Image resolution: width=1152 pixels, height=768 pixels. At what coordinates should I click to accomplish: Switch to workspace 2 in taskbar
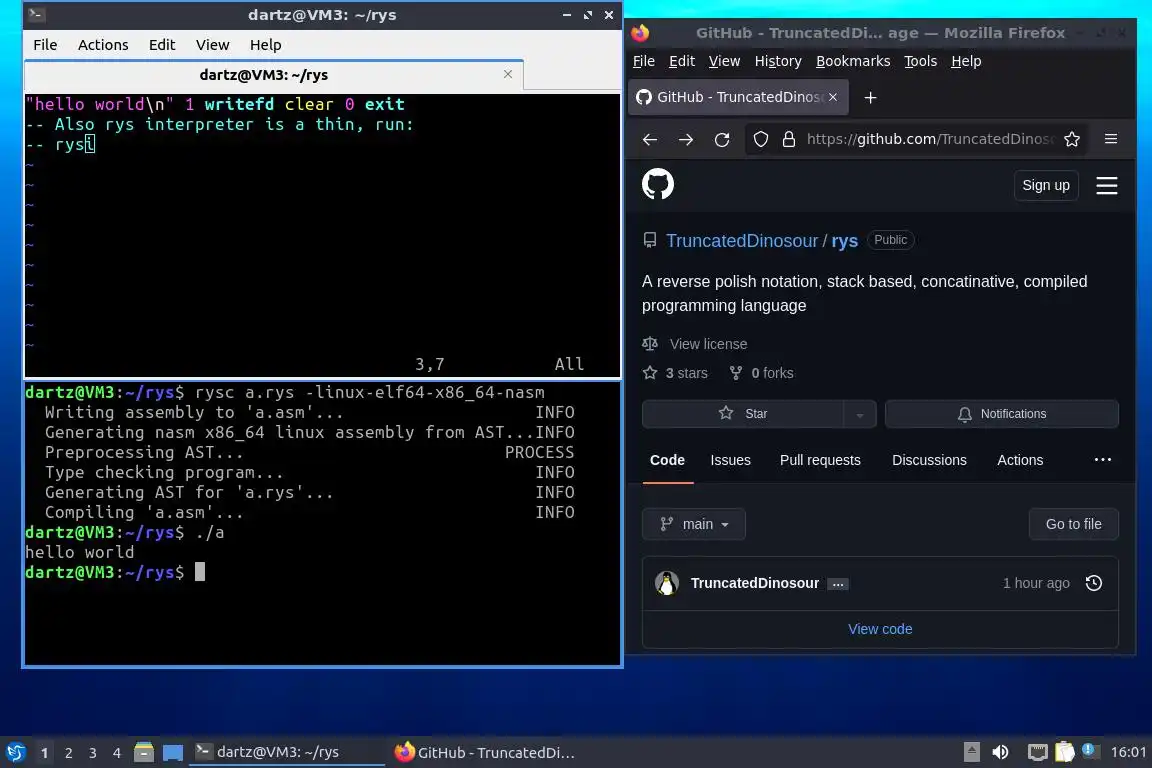pos(68,753)
